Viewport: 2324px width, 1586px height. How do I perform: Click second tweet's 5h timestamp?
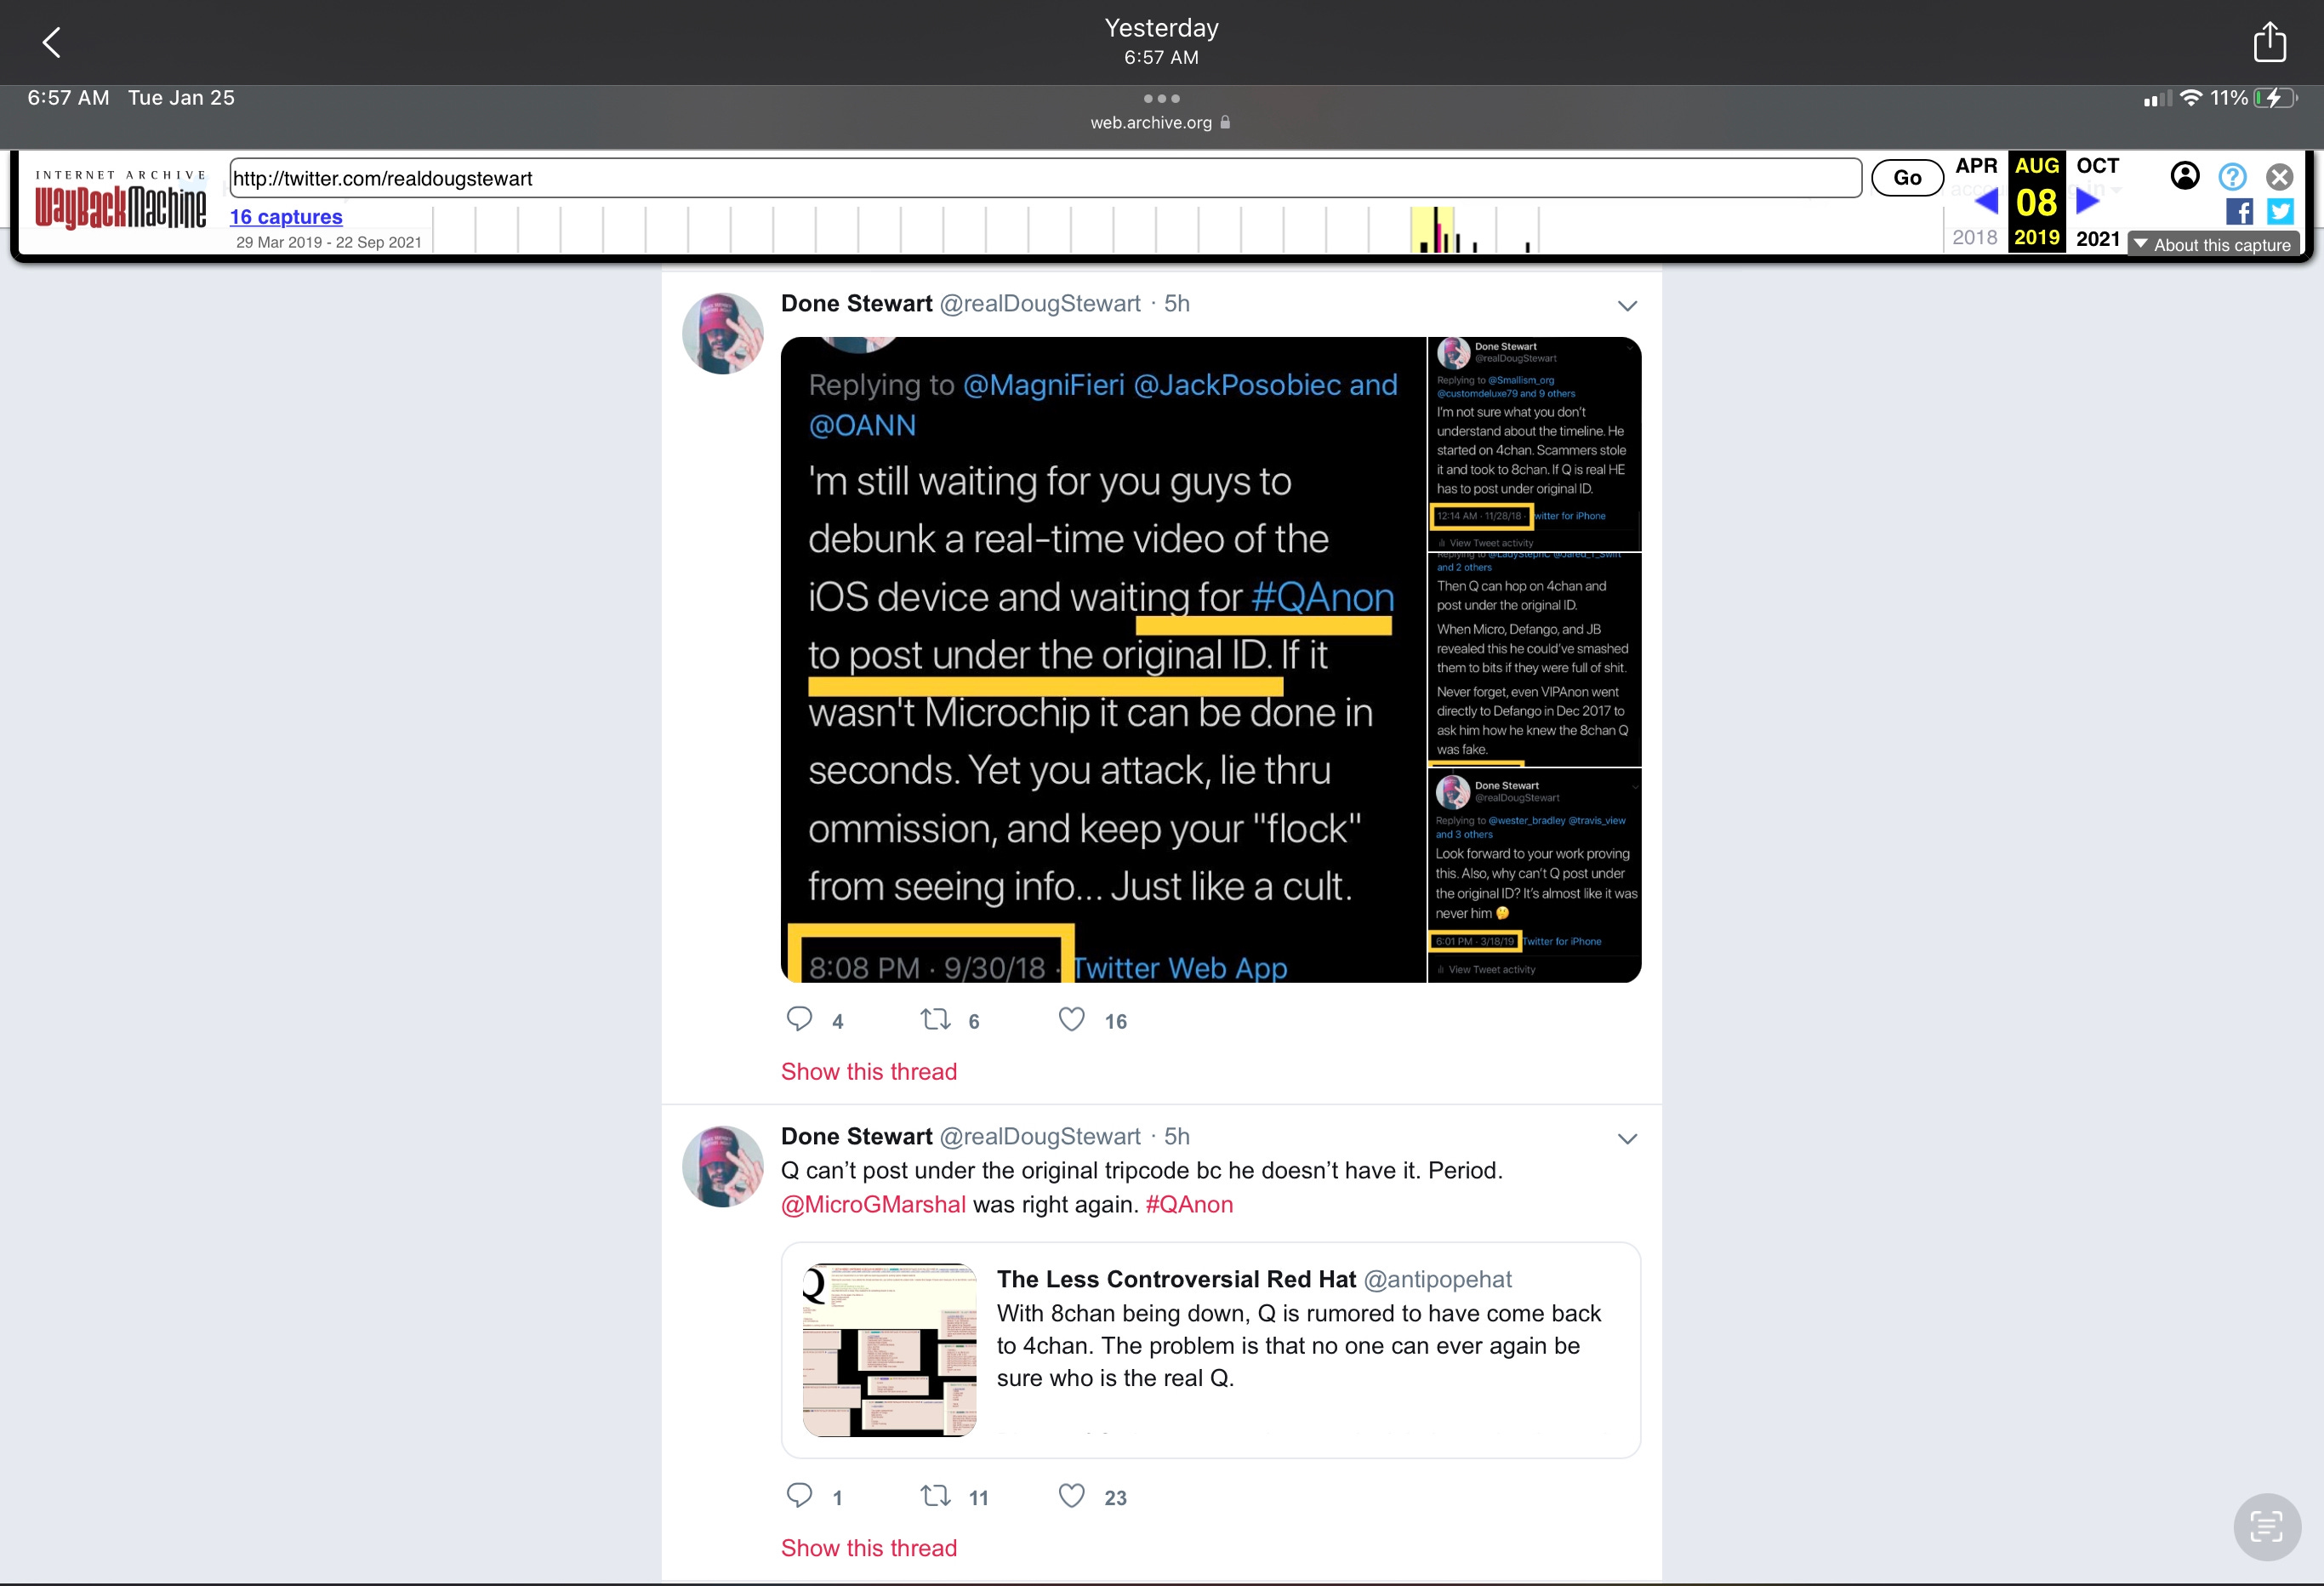[x=1177, y=1137]
